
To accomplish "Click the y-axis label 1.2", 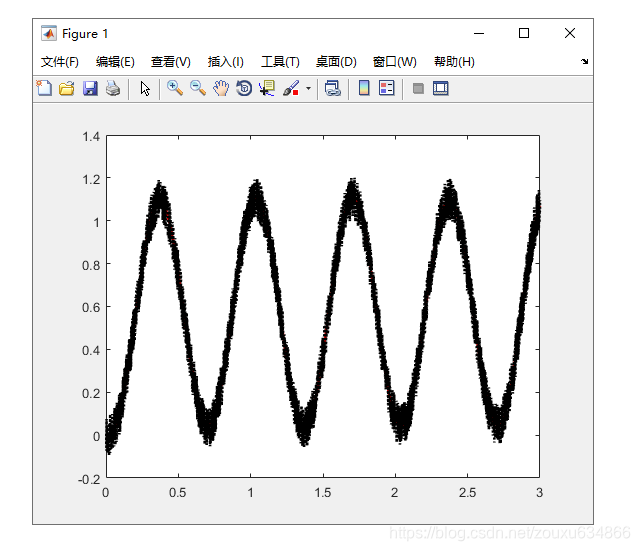I will pyautogui.click(x=91, y=179).
